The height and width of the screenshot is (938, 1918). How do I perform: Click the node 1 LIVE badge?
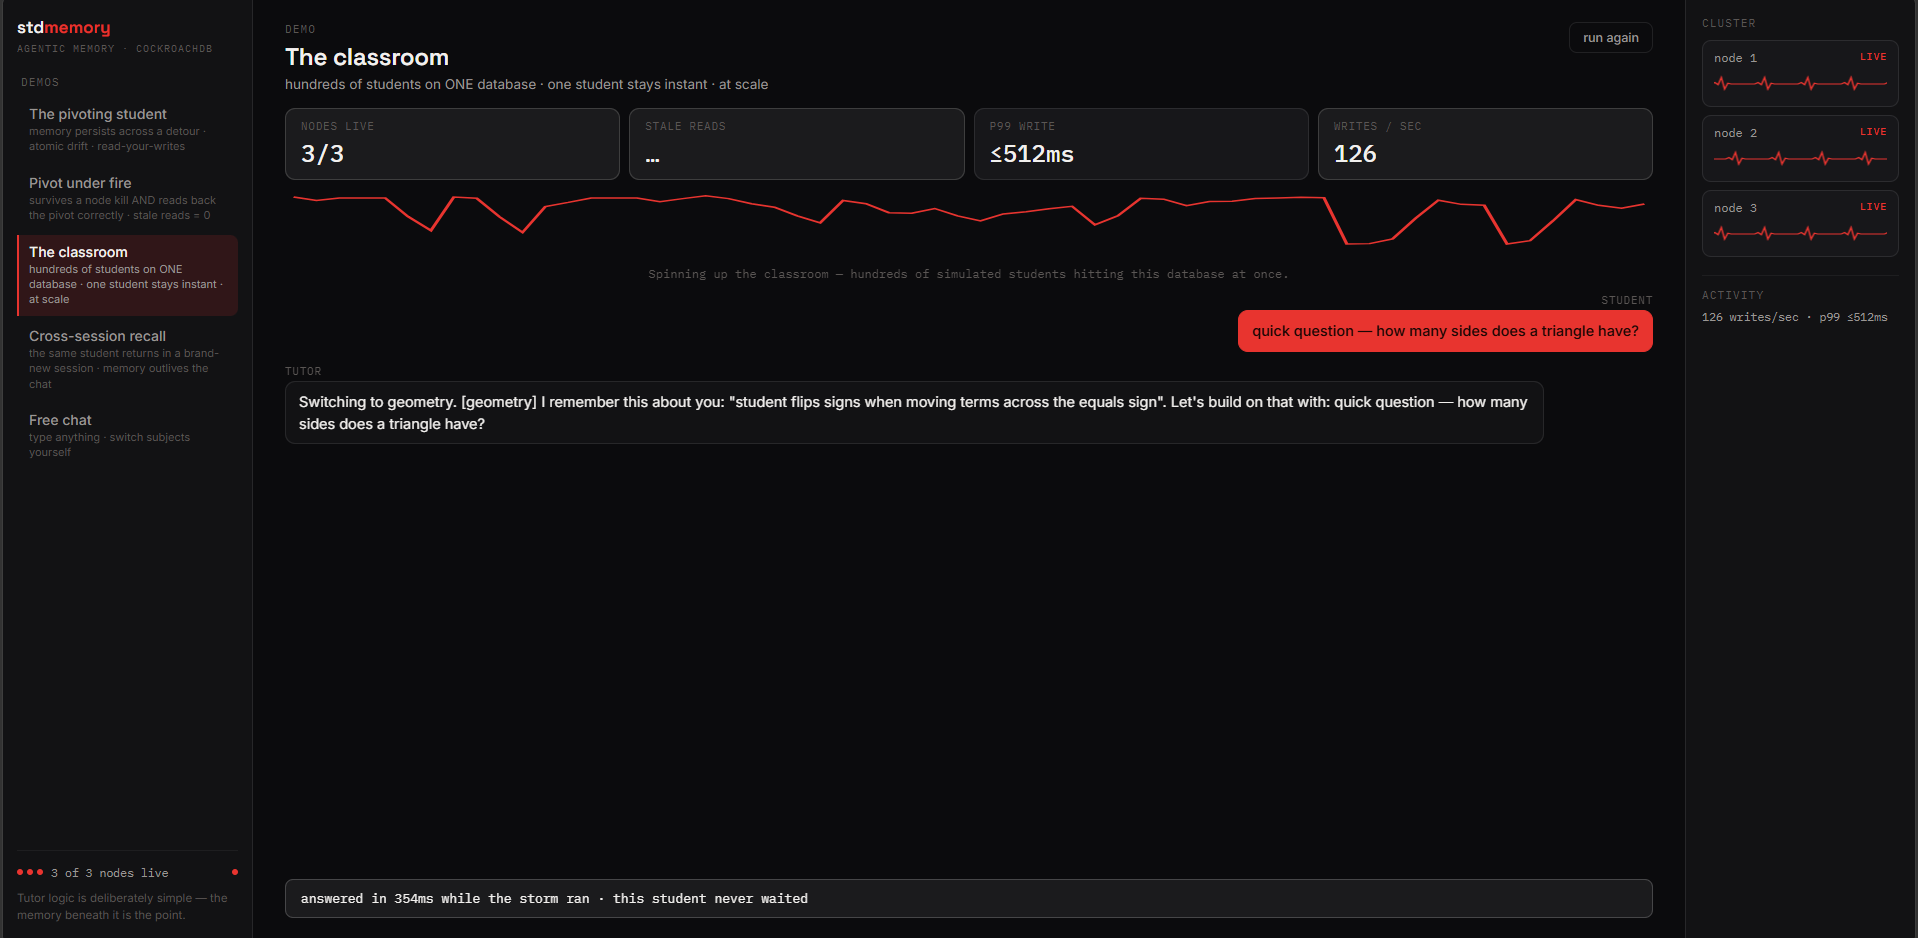[x=1873, y=57]
